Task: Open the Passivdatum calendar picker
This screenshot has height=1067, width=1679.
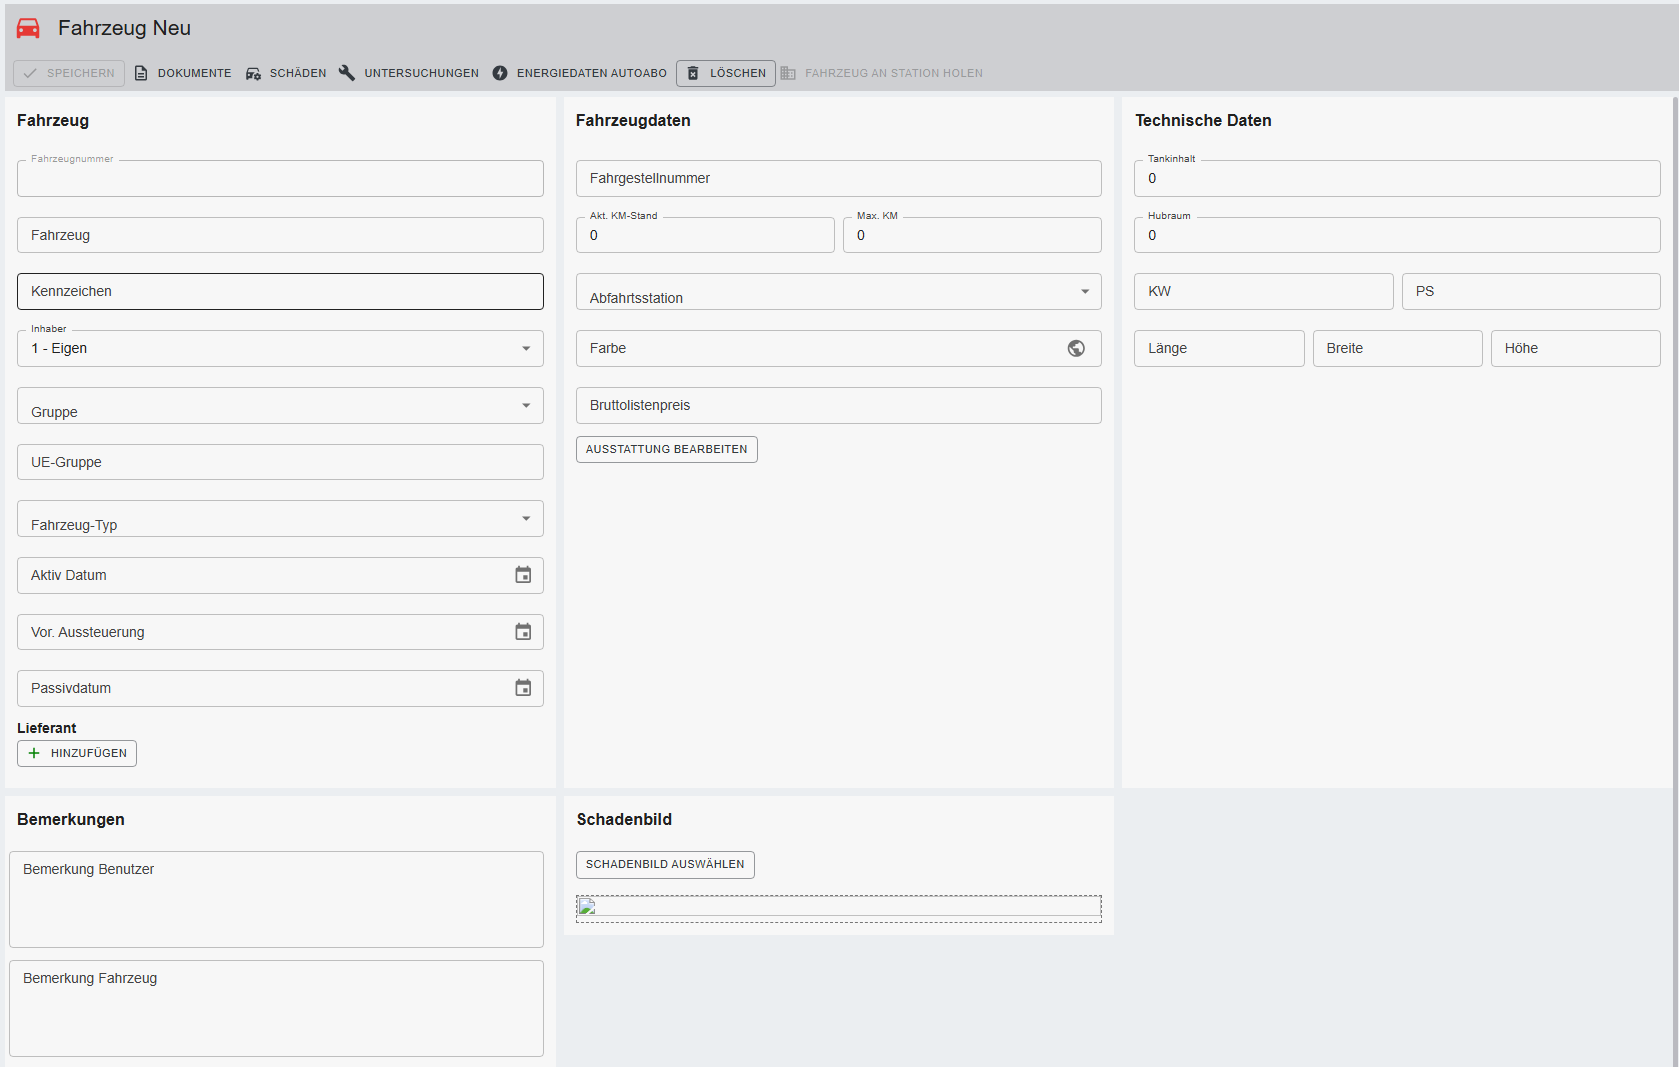Action: (x=523, y=688)
